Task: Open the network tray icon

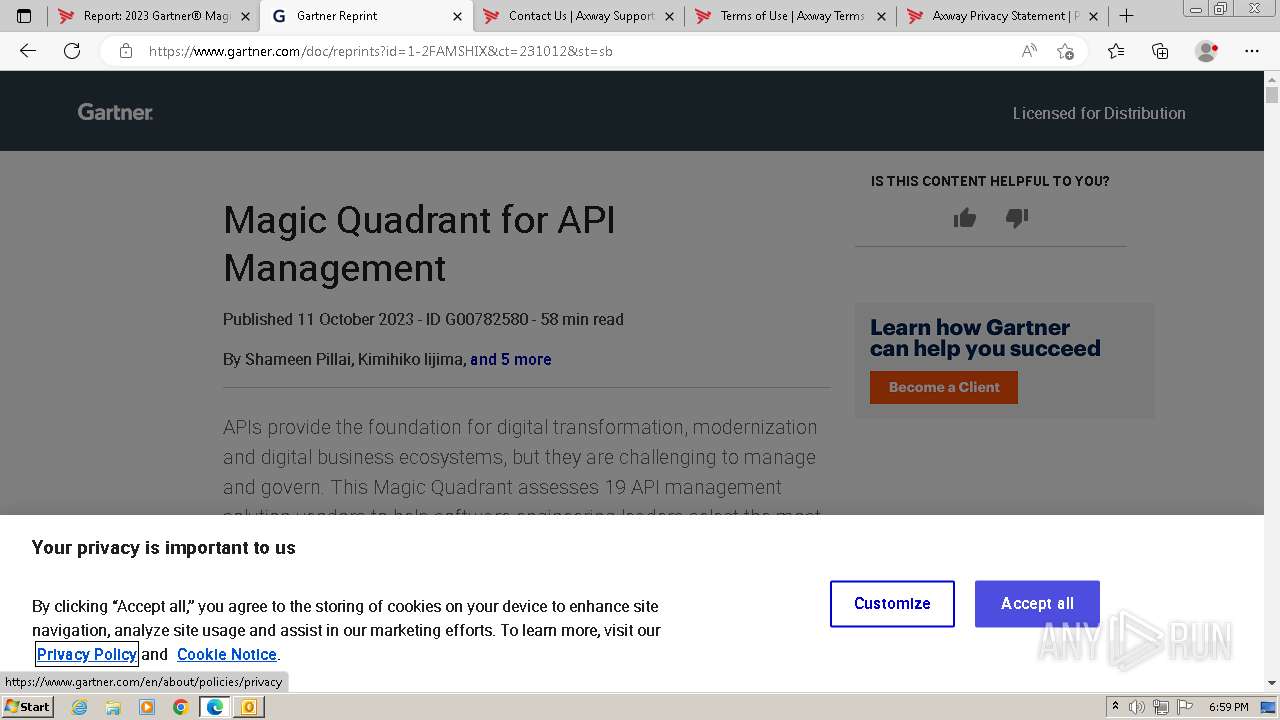Action: [1160, 707]
